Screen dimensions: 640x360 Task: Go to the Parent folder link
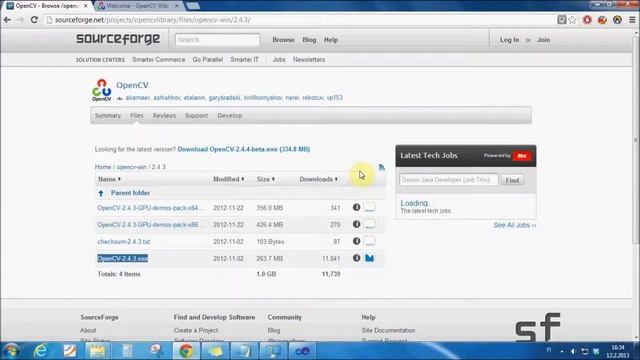[130, 193]
